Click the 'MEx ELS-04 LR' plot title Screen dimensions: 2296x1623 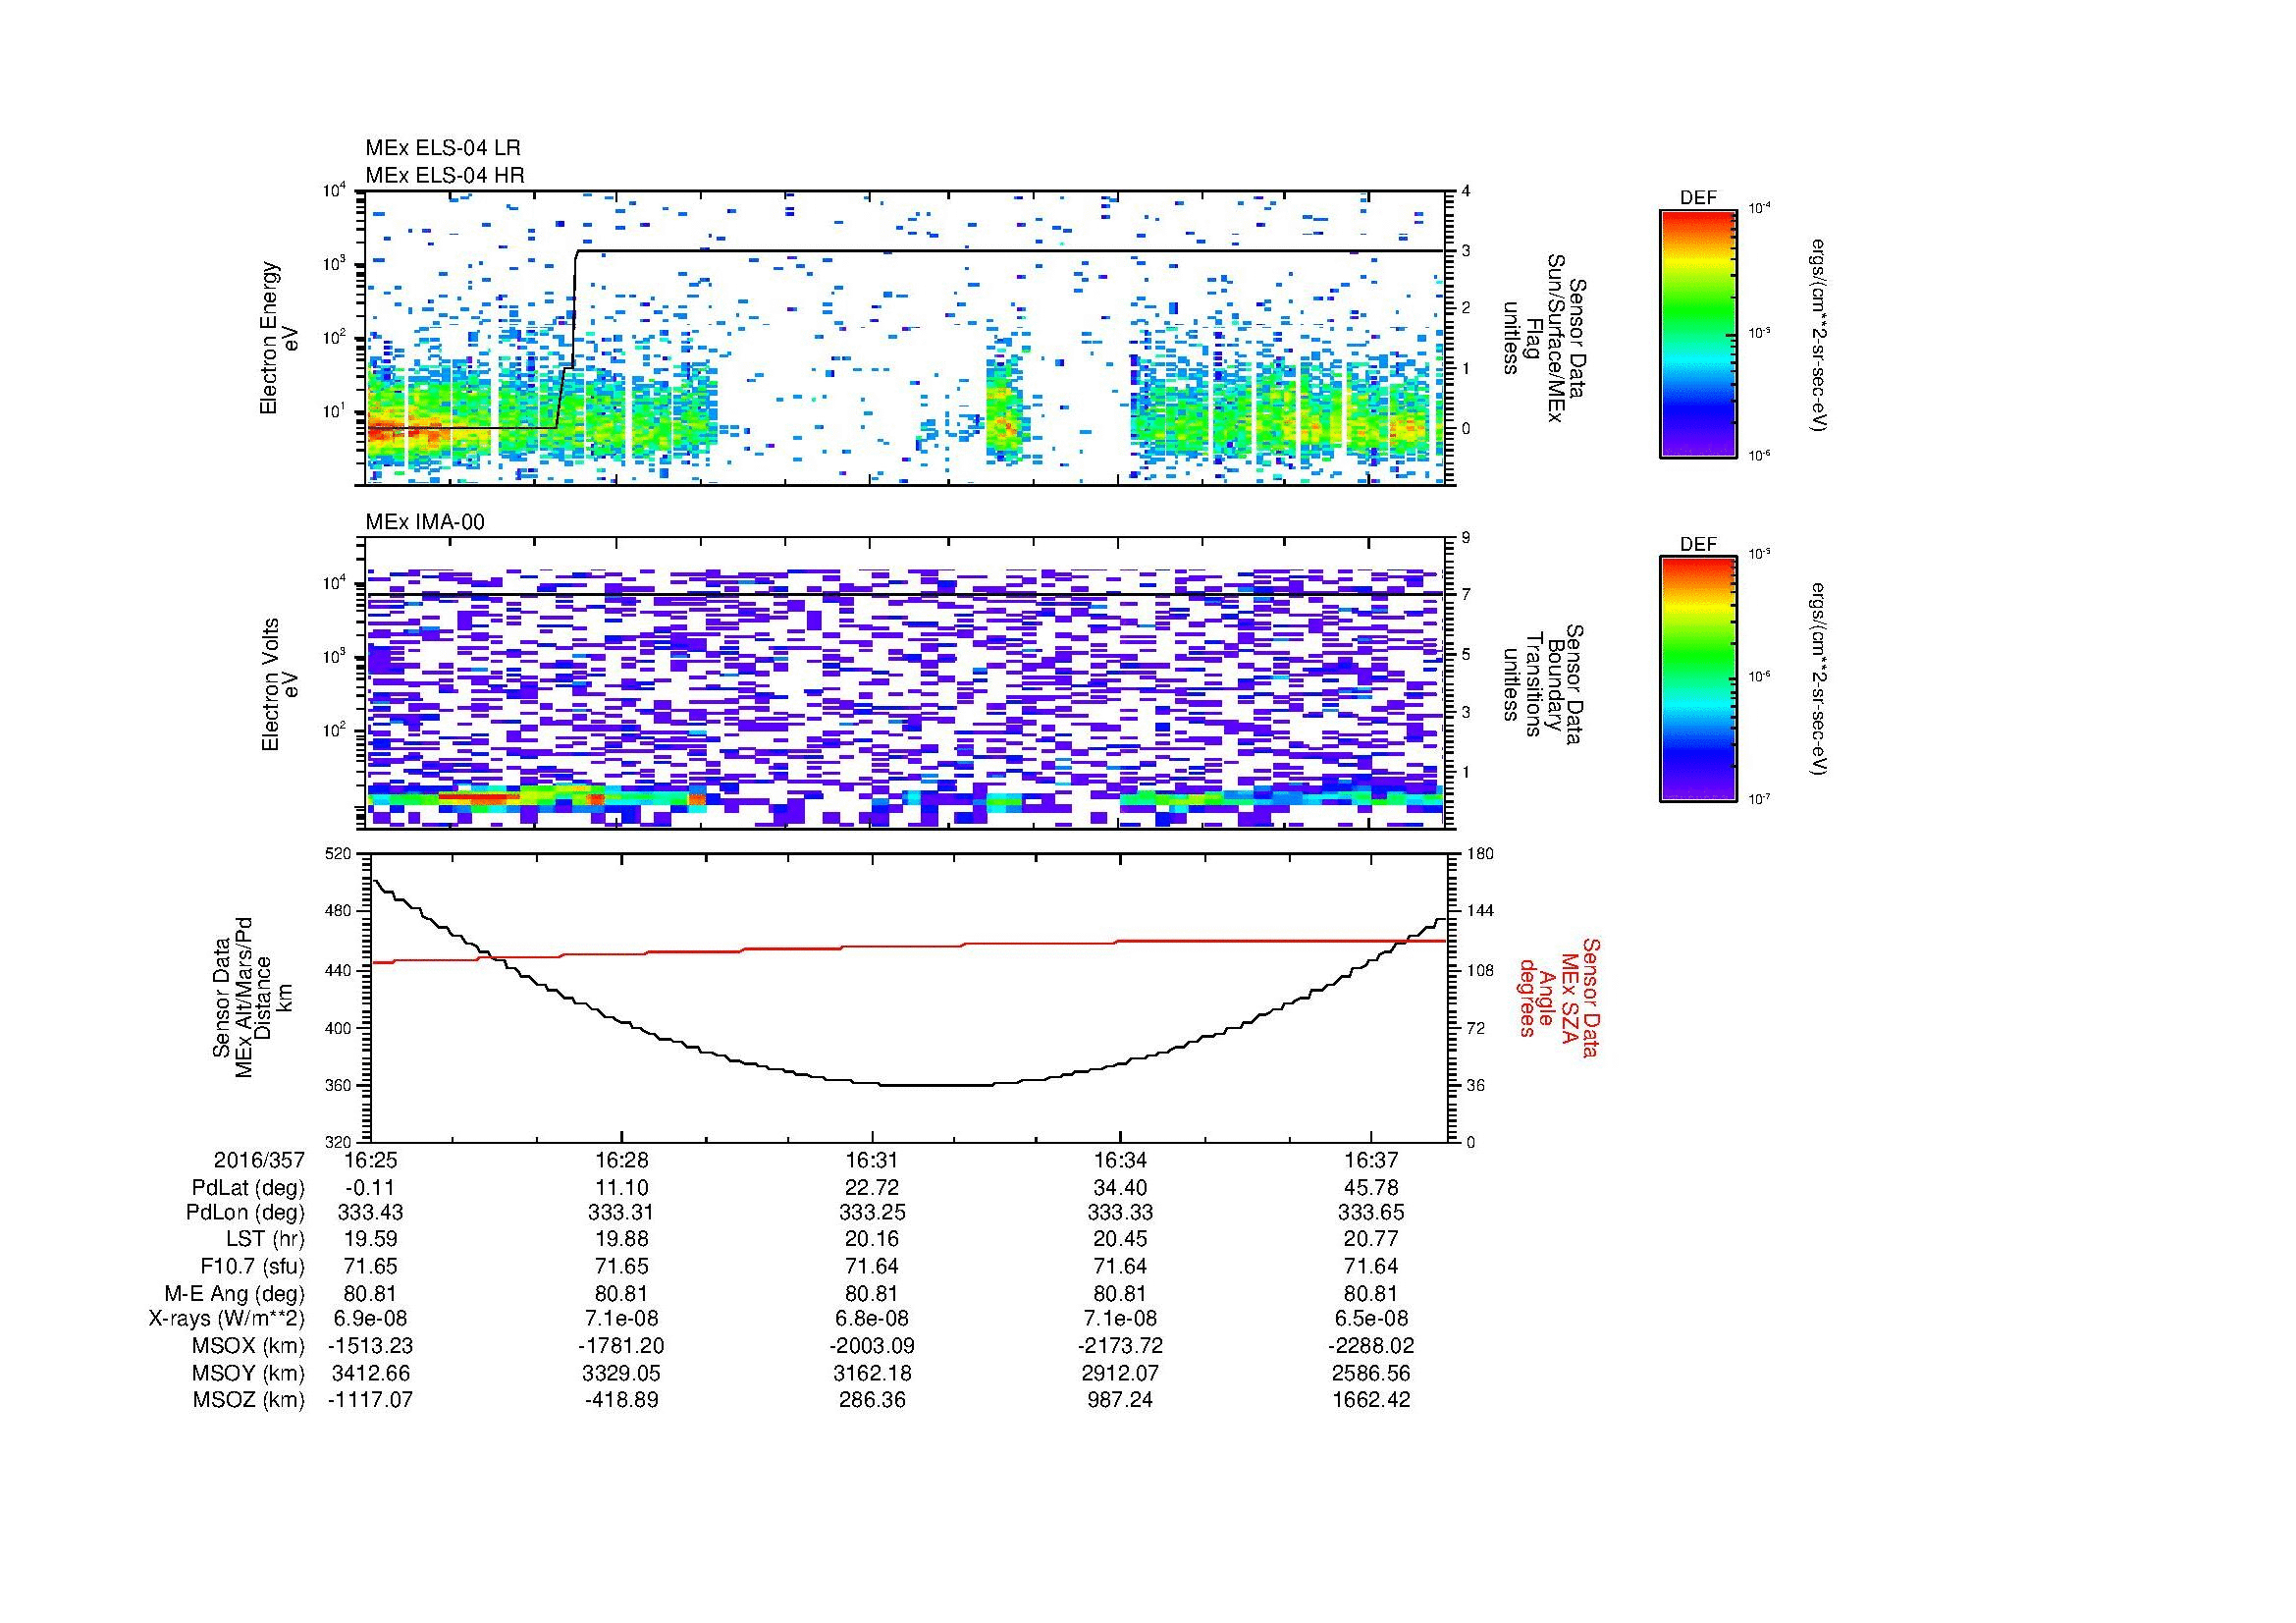[443, 148]
